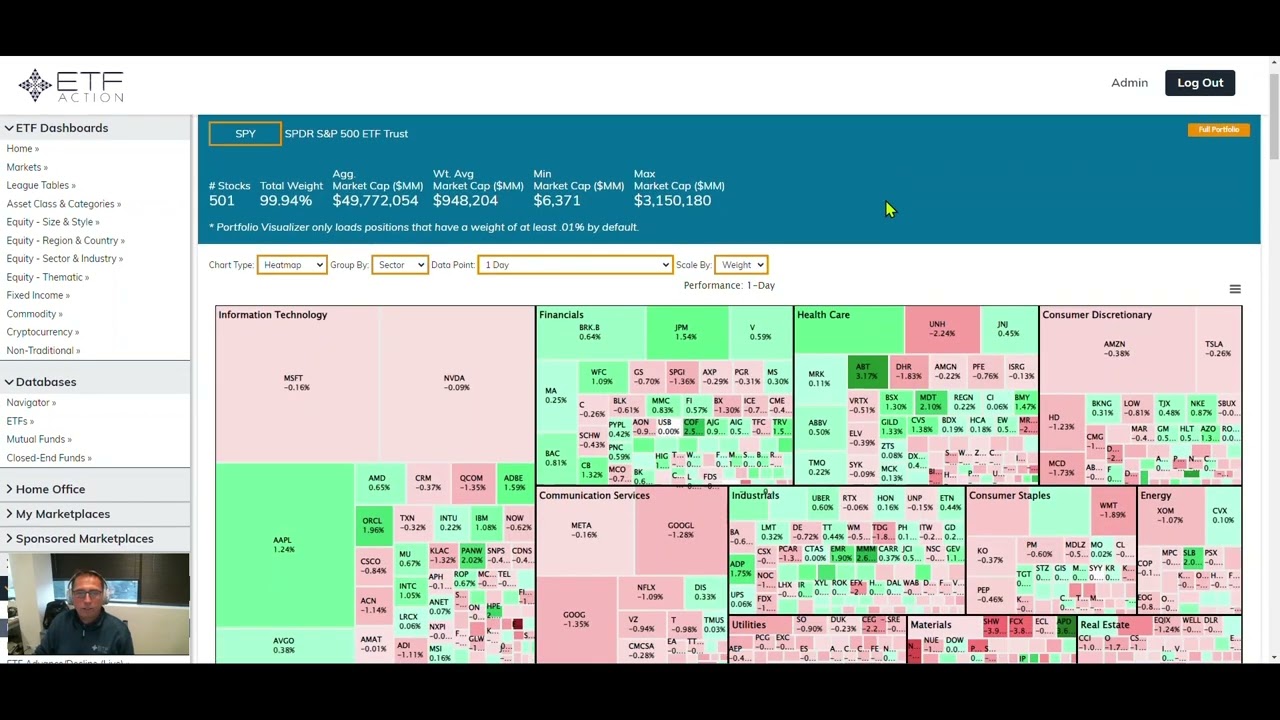Select the NFLX heatmap tile

tap(651, 593)
